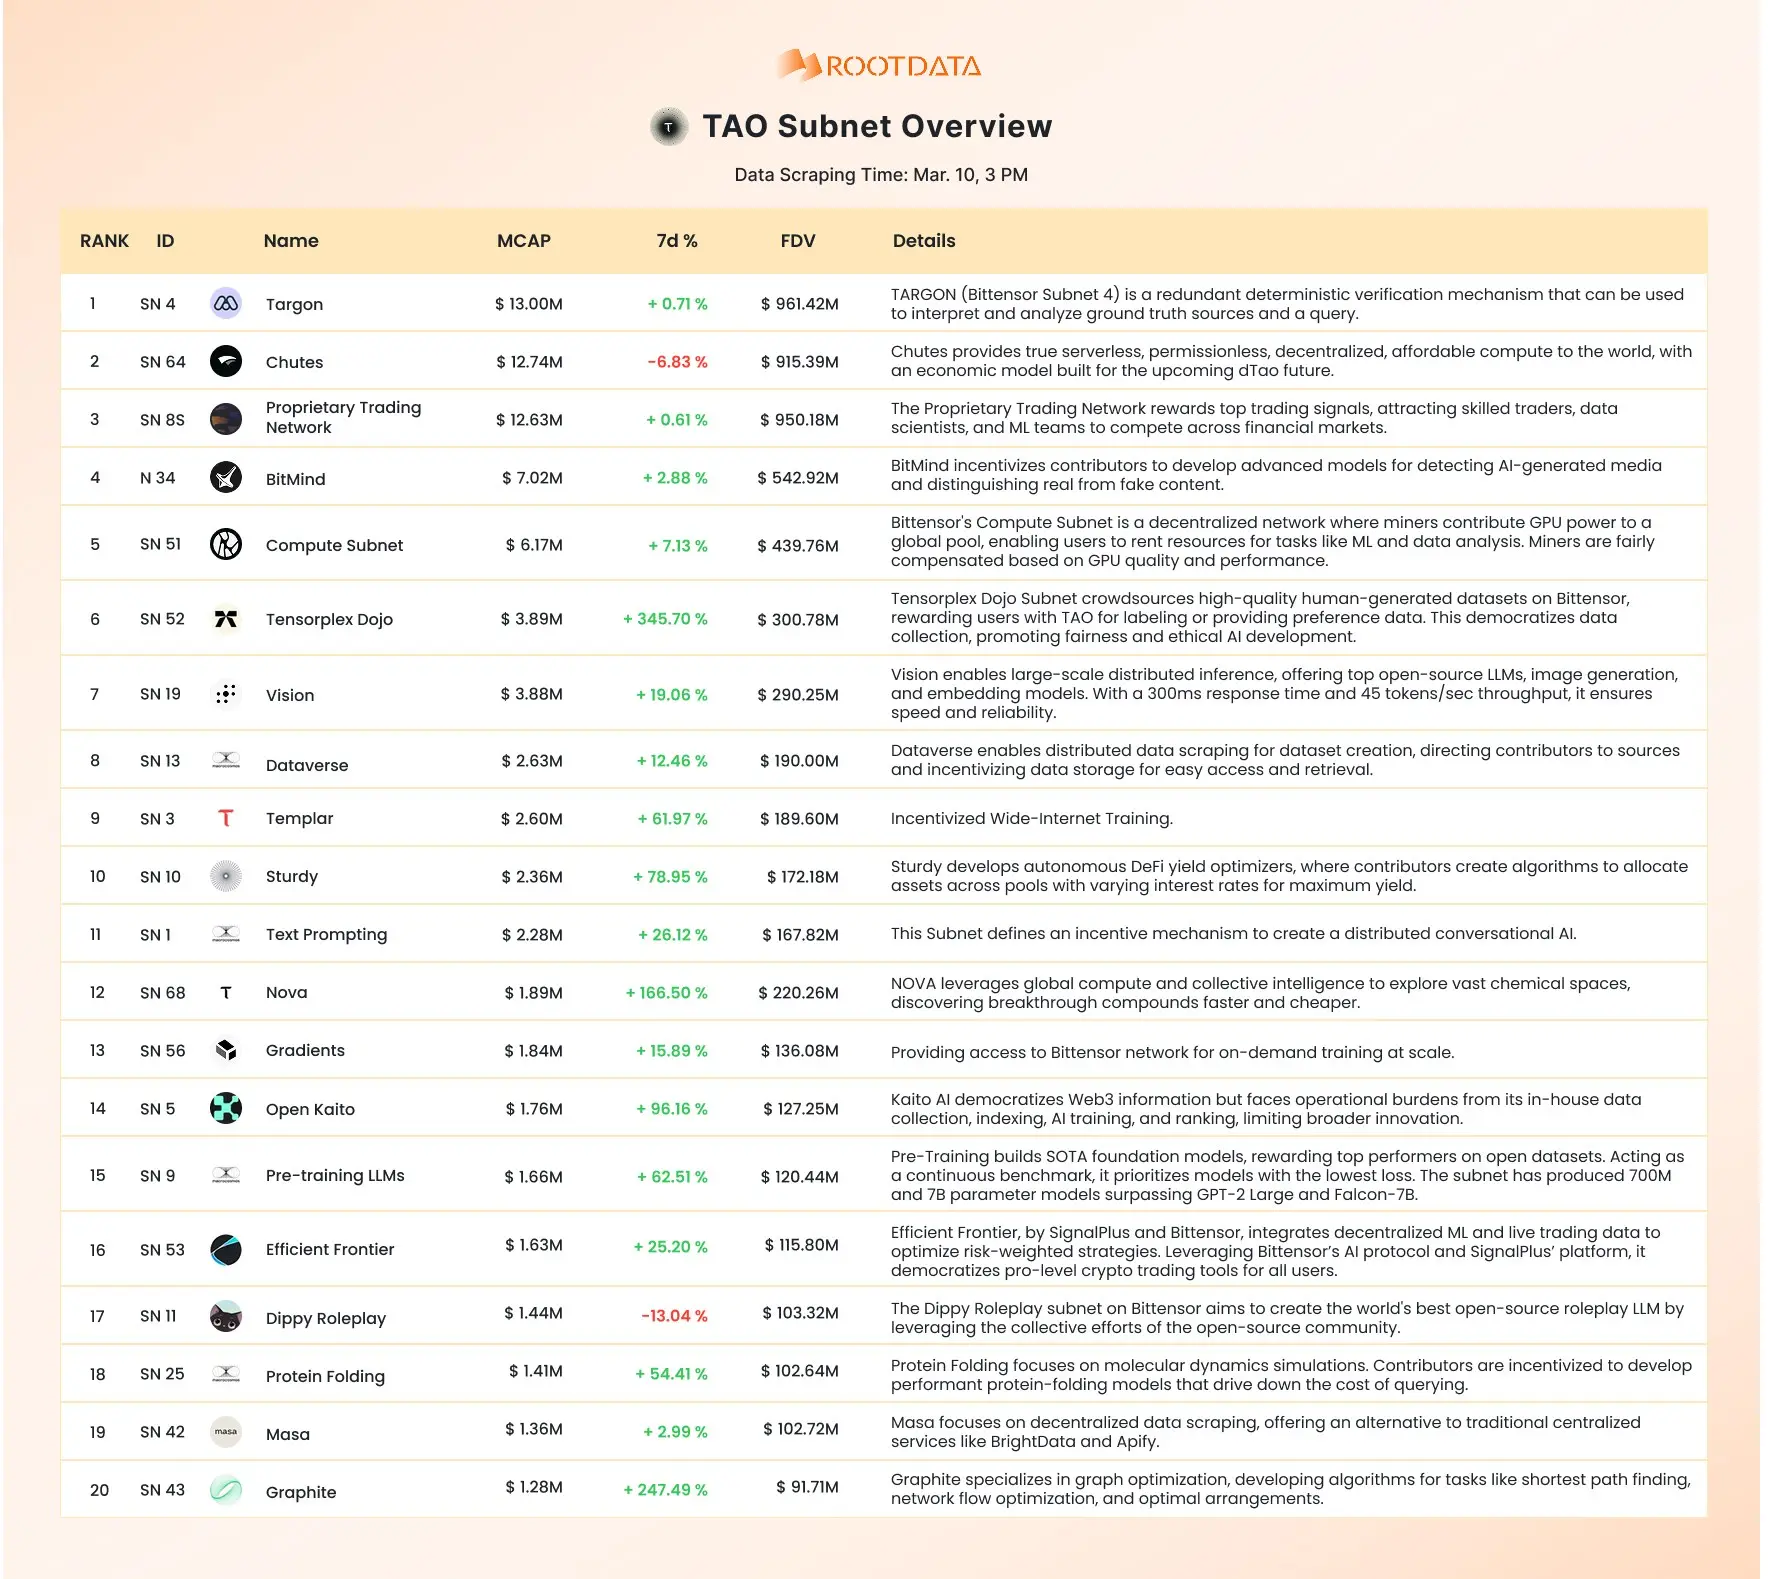The height and width of the screenshot is (1579, 1768).
Task: Select the Vision dotted logo icon
Action: (226, 693)
